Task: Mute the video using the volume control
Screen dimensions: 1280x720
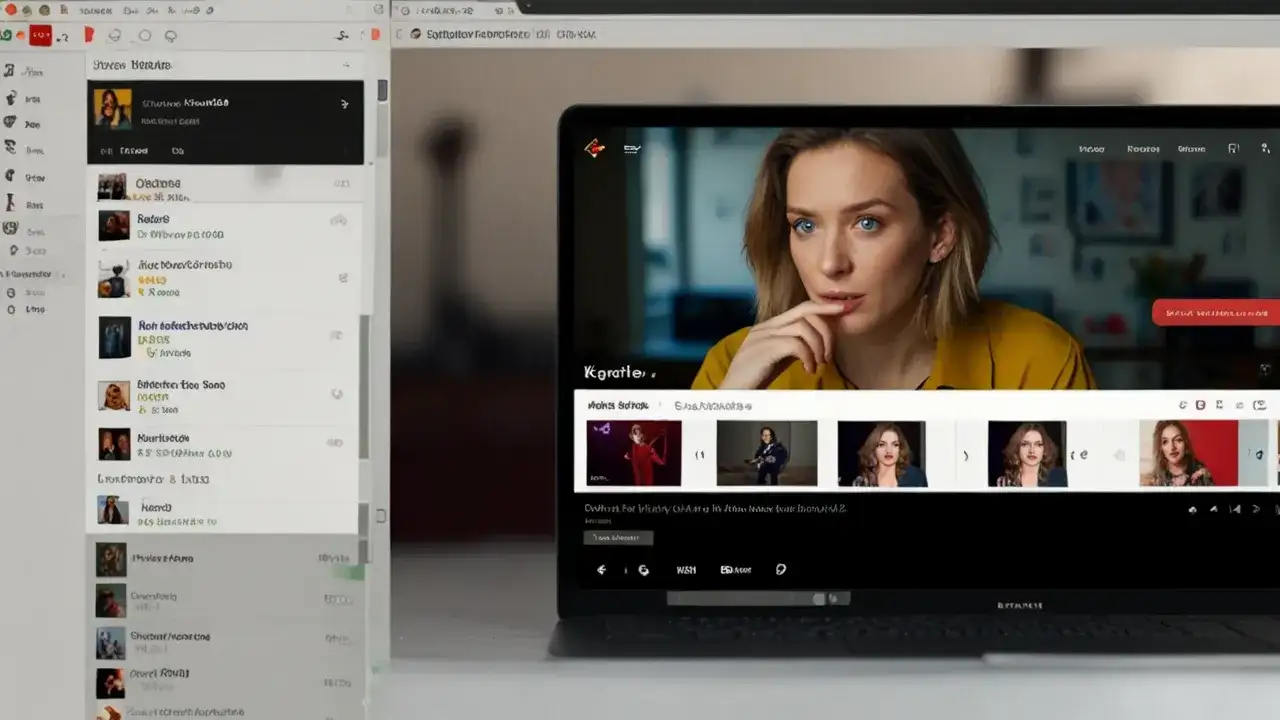Action: pyautogui.click(x=1190, y=510)
